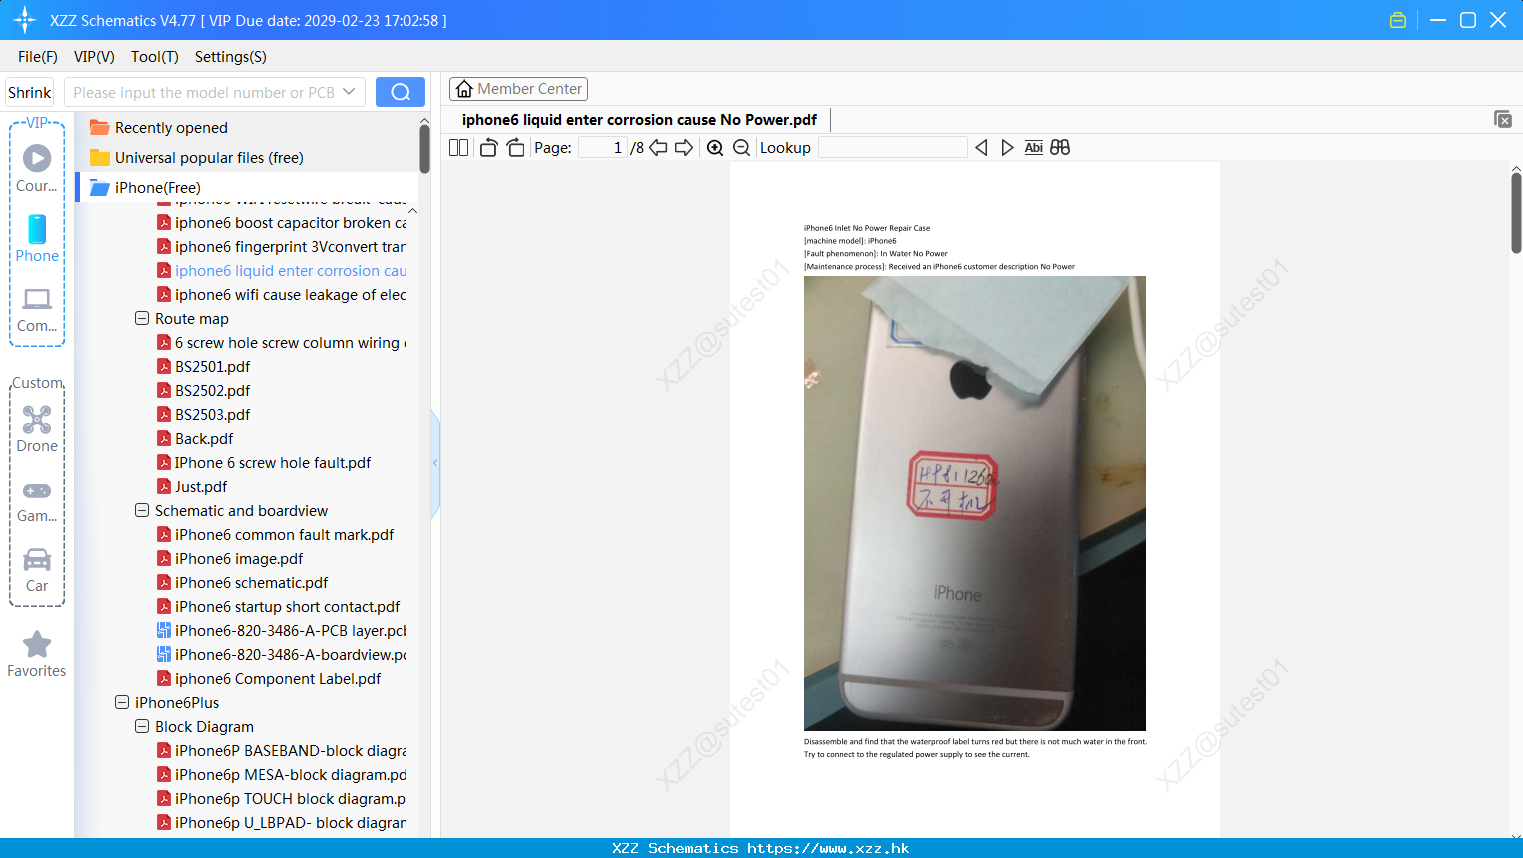
Task: Select the iphone6 liquid enter corrosion PDF tab
Action: [x=639, y=120]
